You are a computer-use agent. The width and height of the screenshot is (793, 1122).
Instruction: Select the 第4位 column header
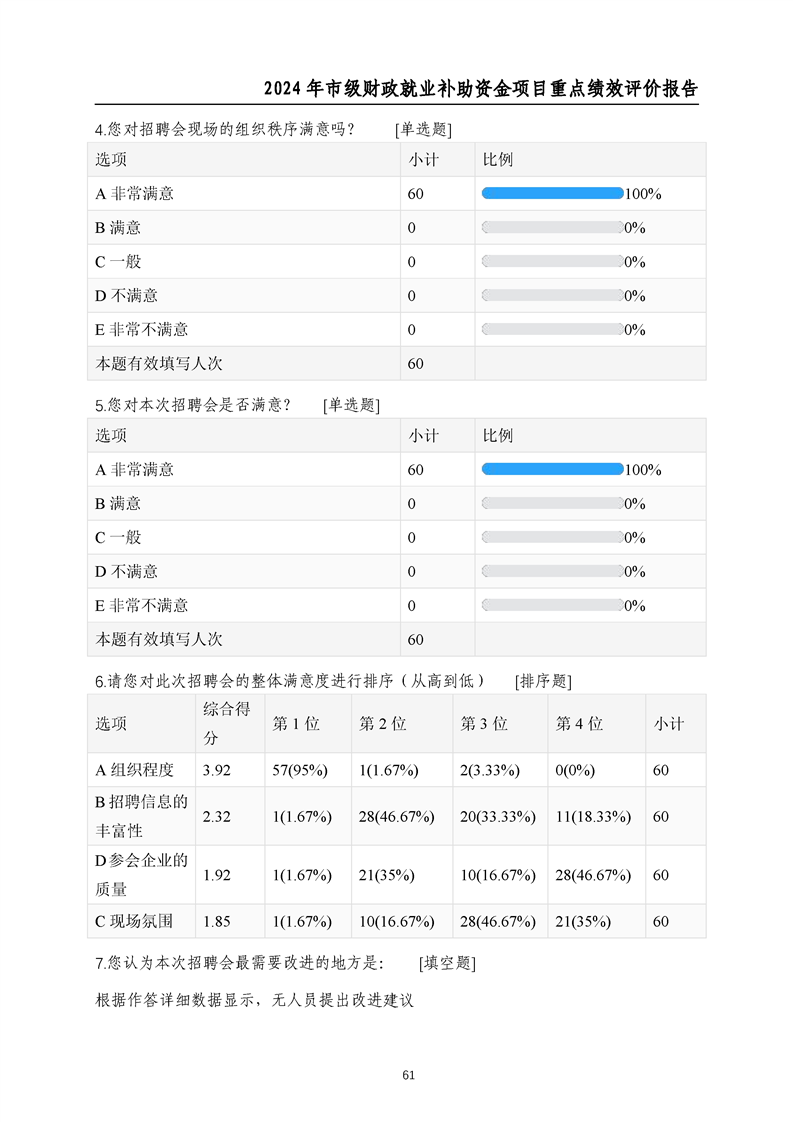click(579, 723)
